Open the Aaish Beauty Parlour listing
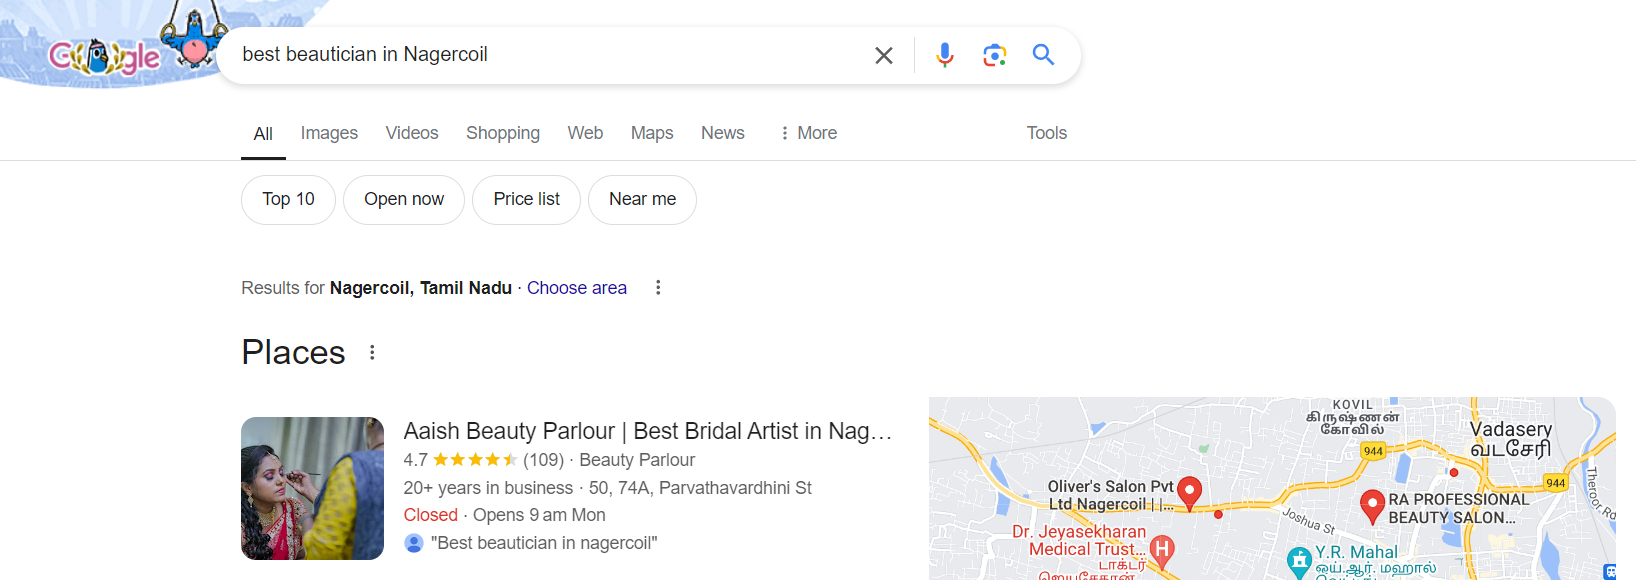The width and height of the screenshot is (1636, 580). [x=648, y=431]
